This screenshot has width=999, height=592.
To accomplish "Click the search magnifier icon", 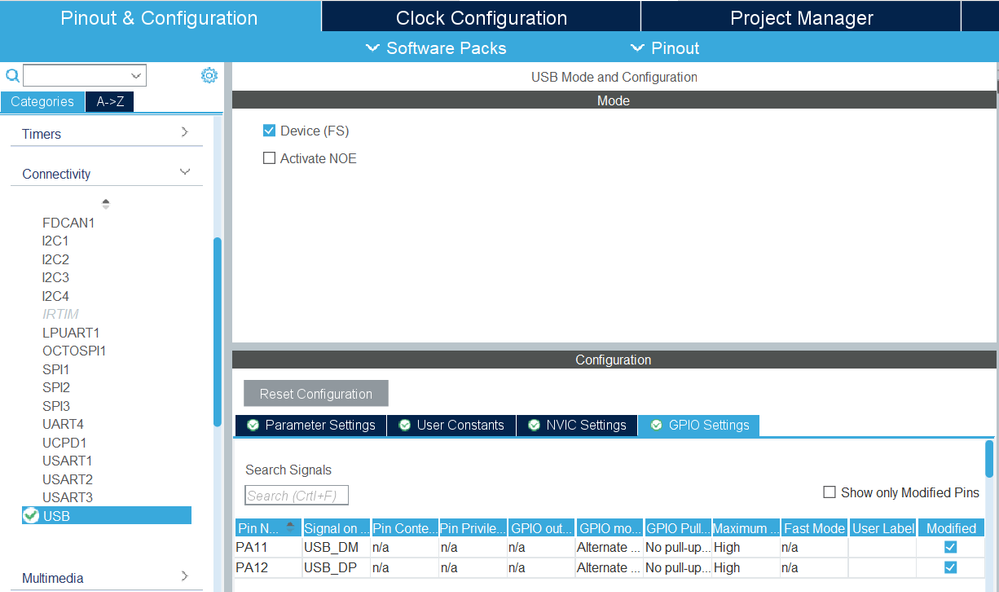I will pyautogui.click(x=12, y=76).
